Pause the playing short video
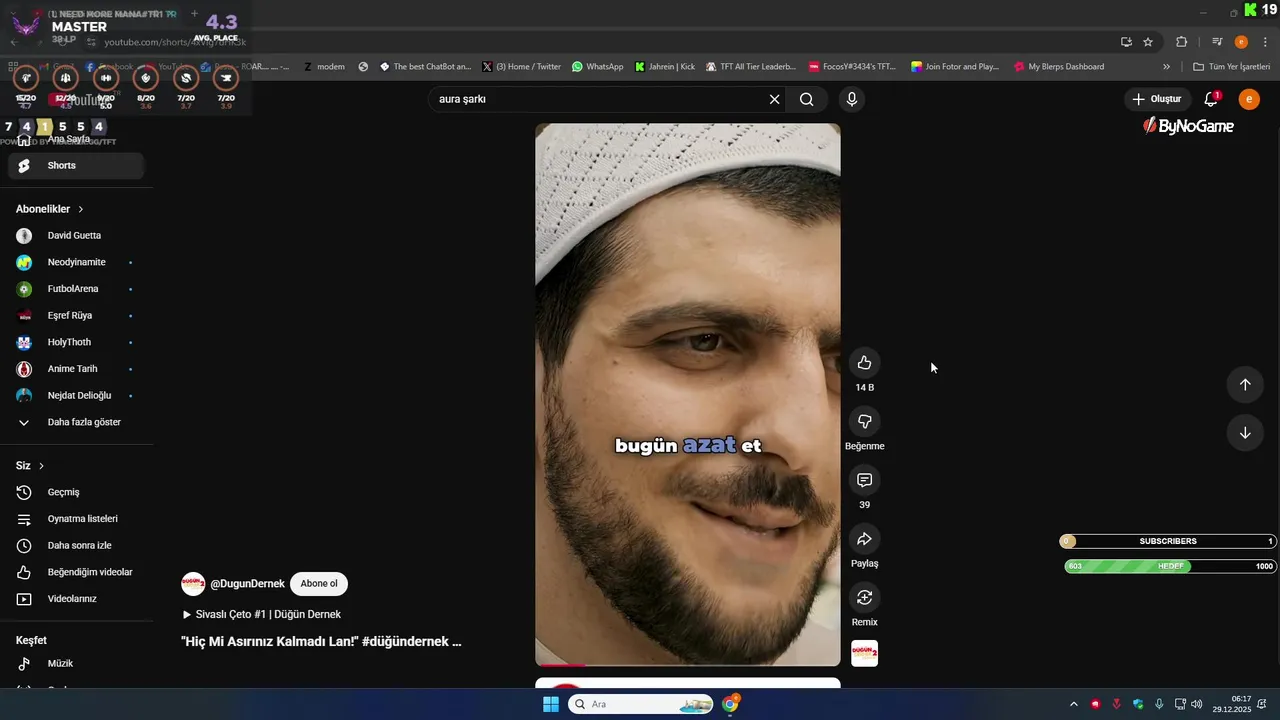The image size is (1280, 720). click(x=688, y=395)
